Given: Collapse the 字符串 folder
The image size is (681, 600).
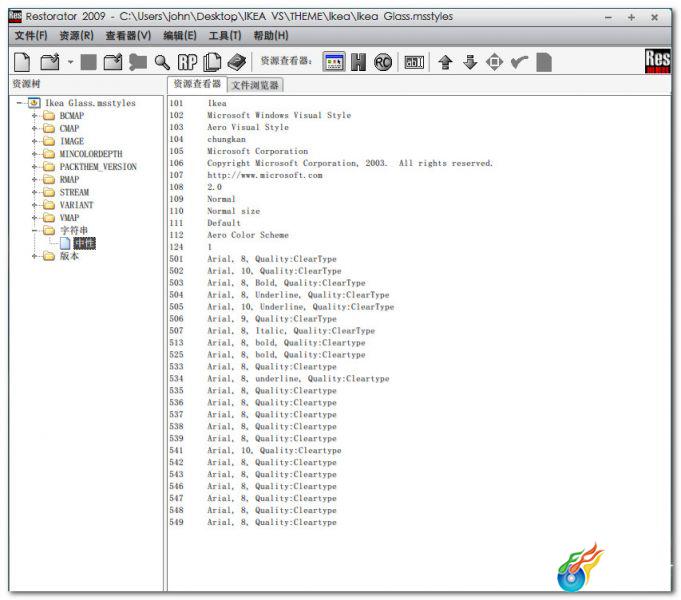Looking at the screenshot, I should pyautogui.click(x=34, y=230).
